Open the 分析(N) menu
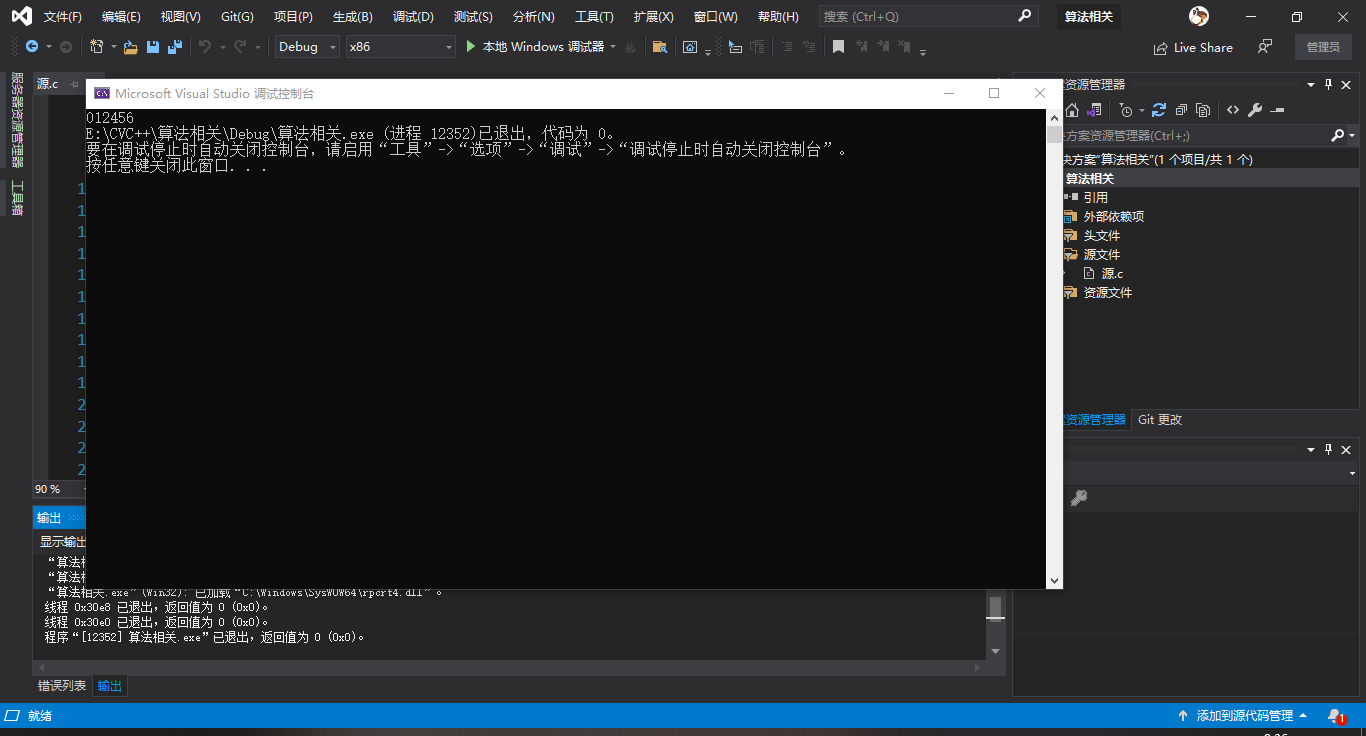The image size is (1366, 736). tap(533, 17)
